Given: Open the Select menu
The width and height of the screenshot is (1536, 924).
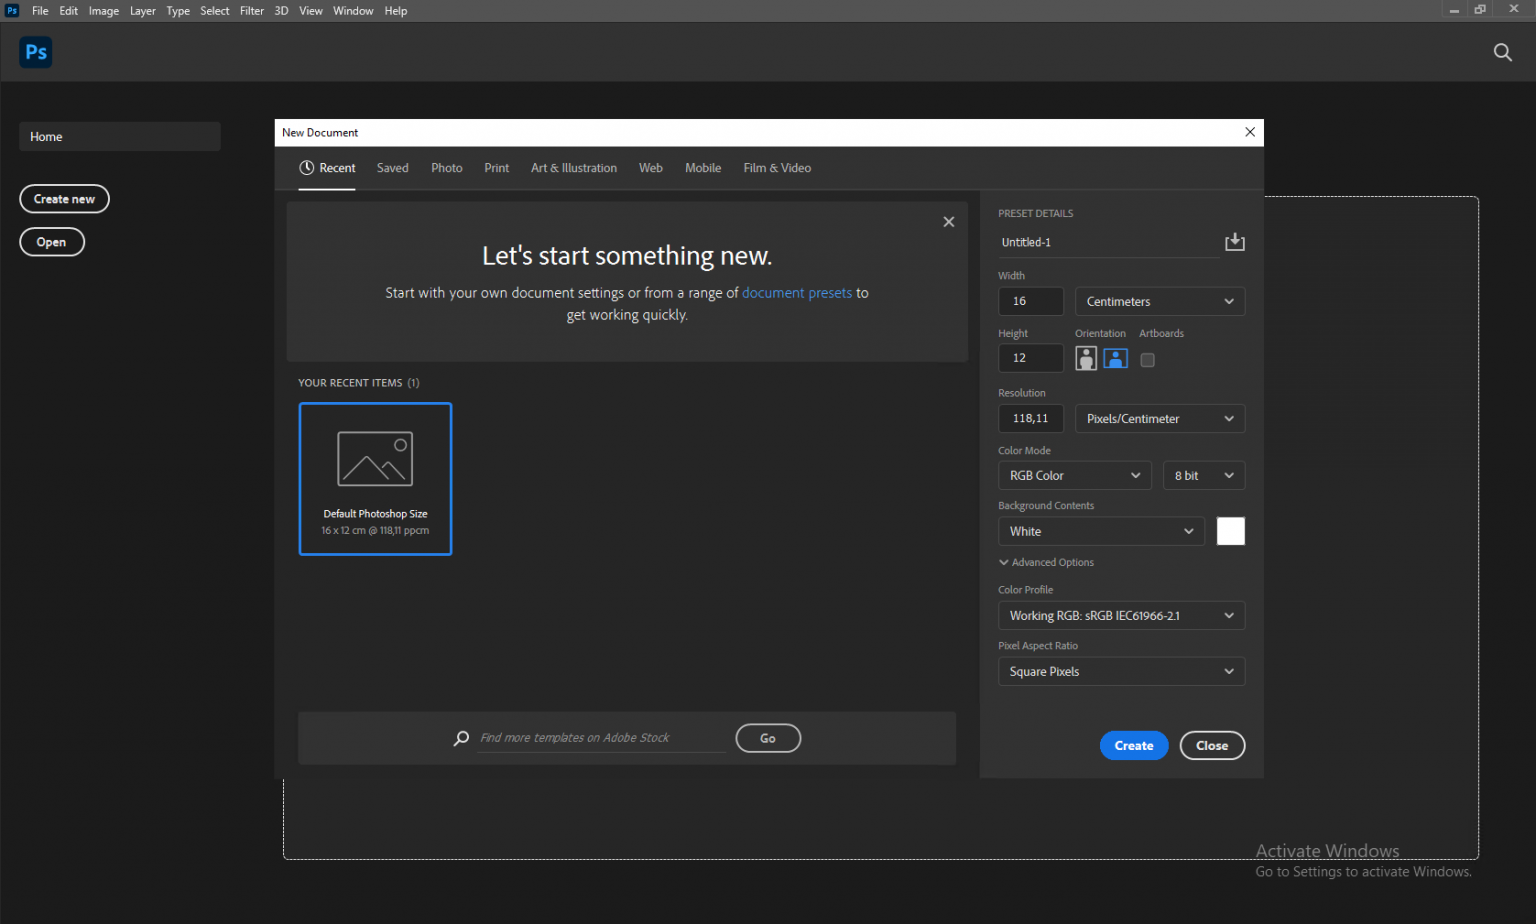Looking at the screenshot, I should click(215, 11).
